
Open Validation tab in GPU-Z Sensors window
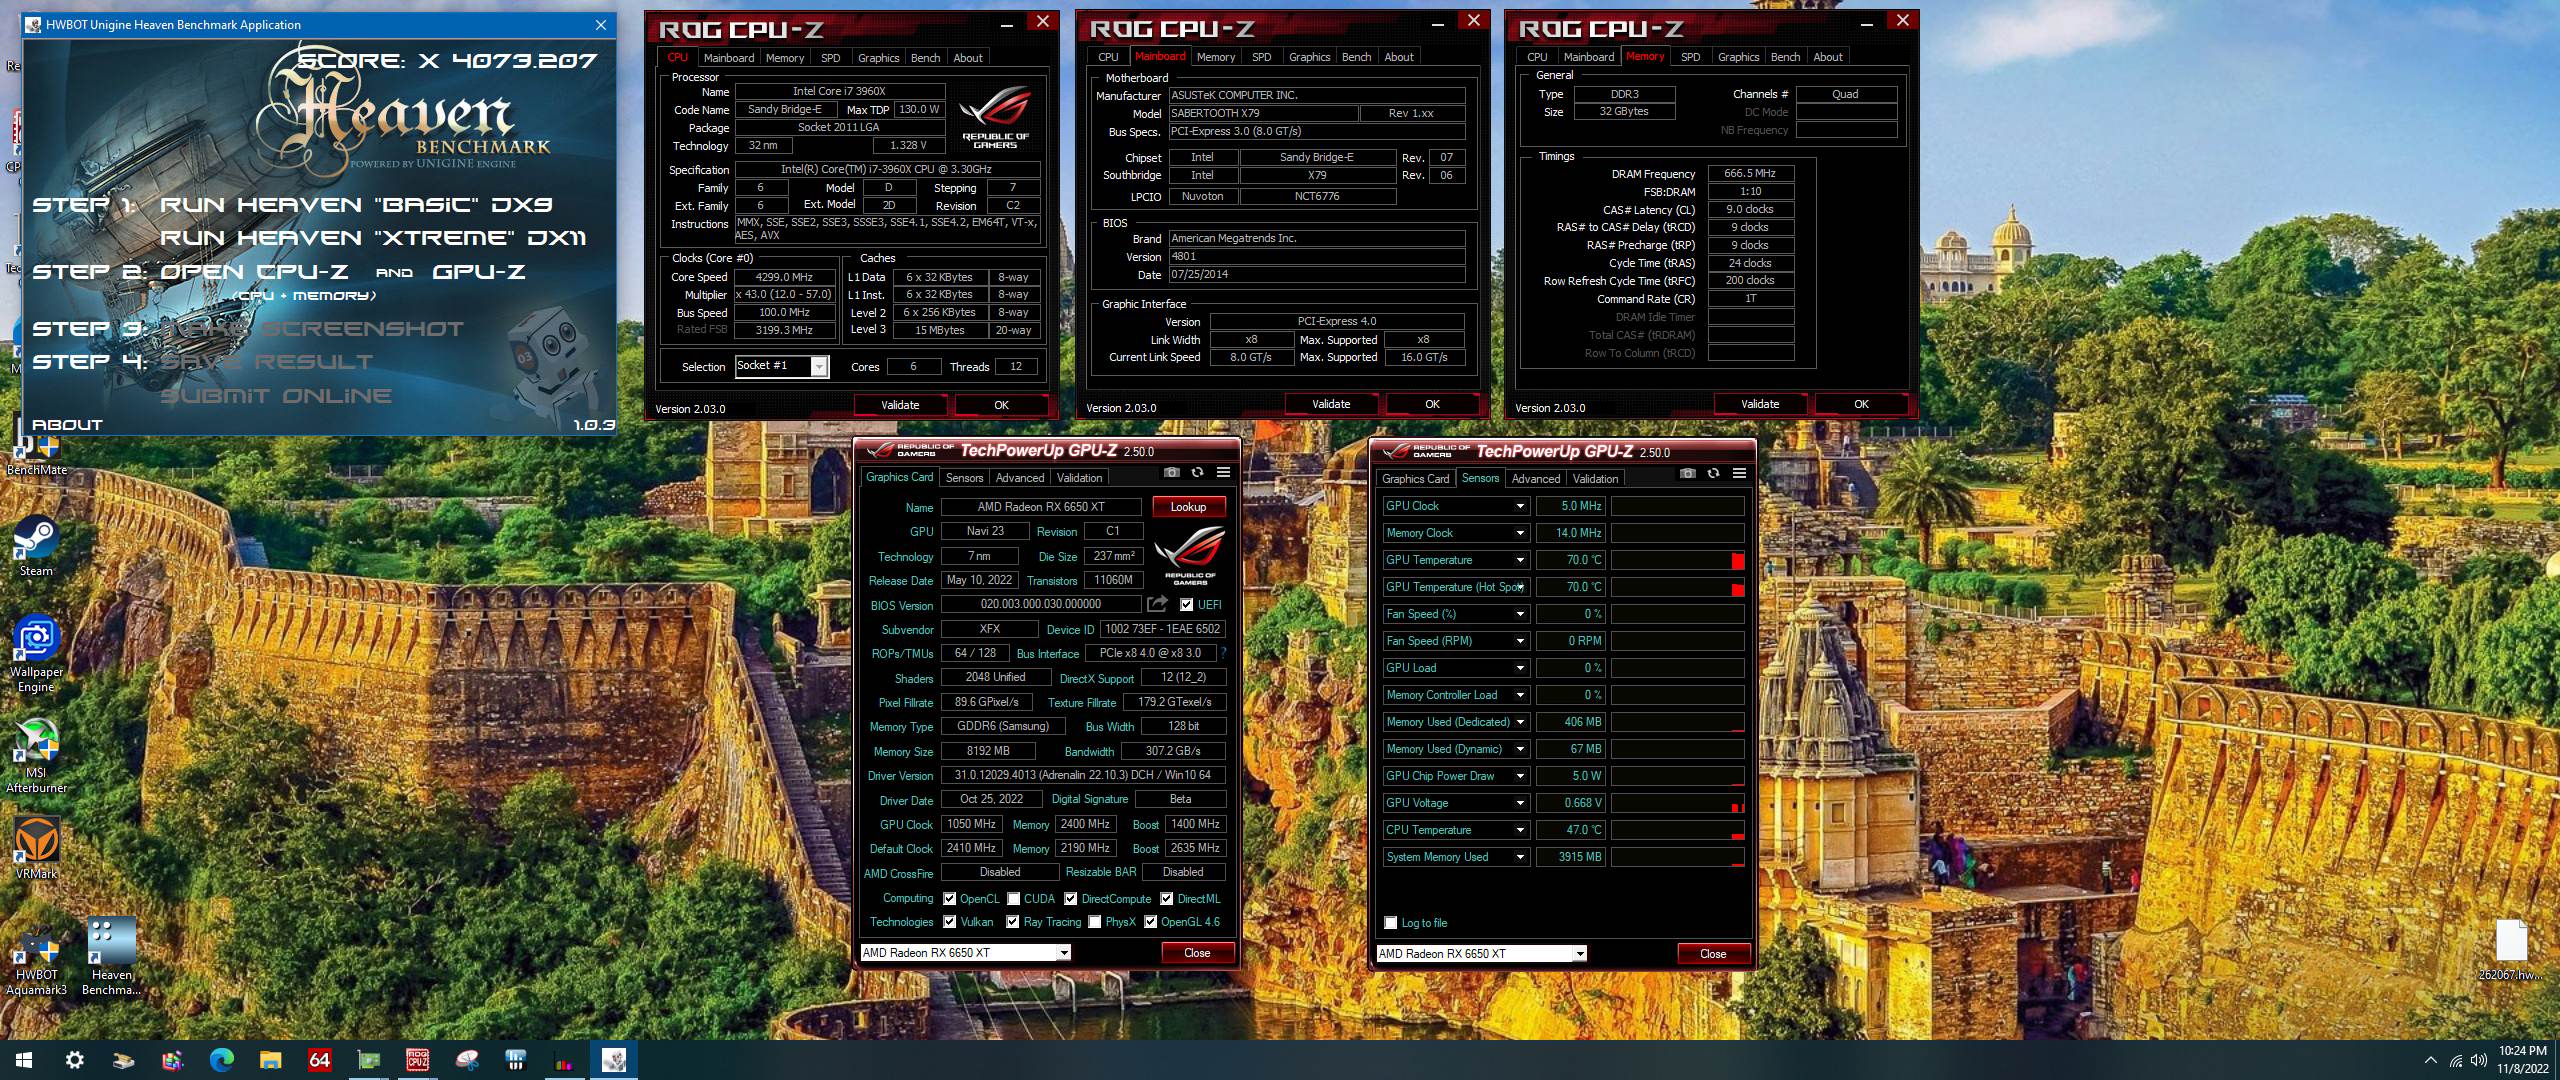tap(1595, 479)
